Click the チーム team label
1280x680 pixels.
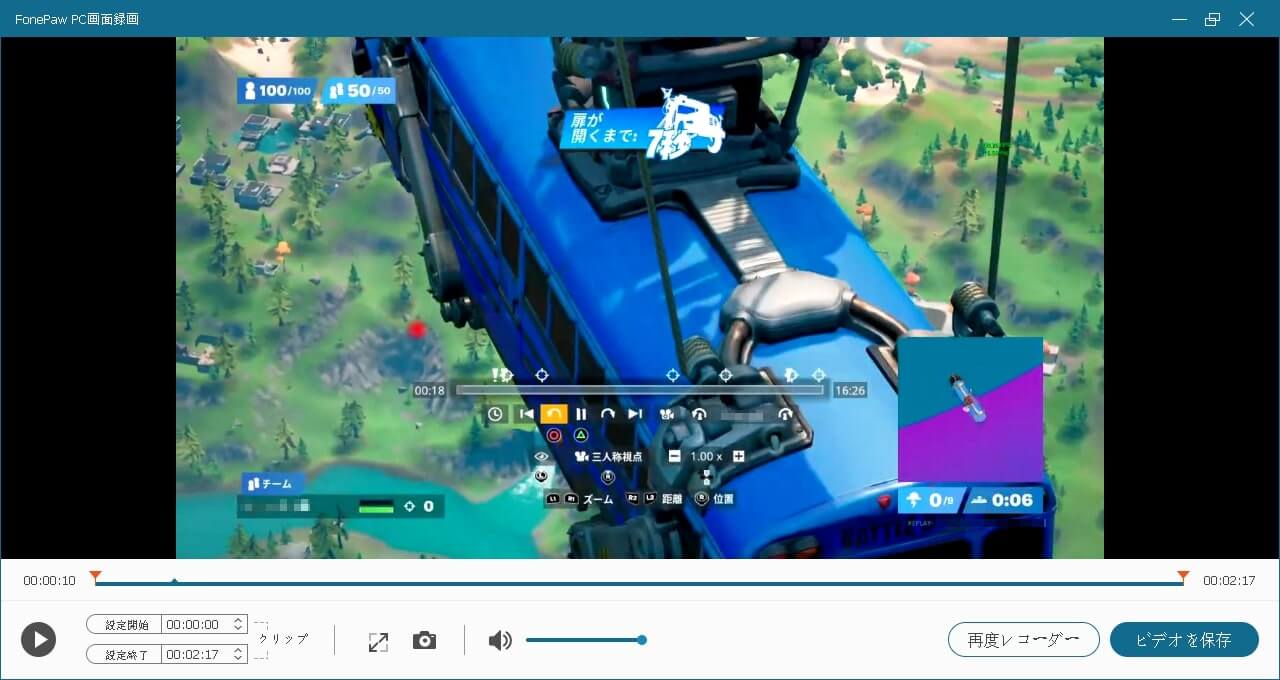click(x=270, y=484)
